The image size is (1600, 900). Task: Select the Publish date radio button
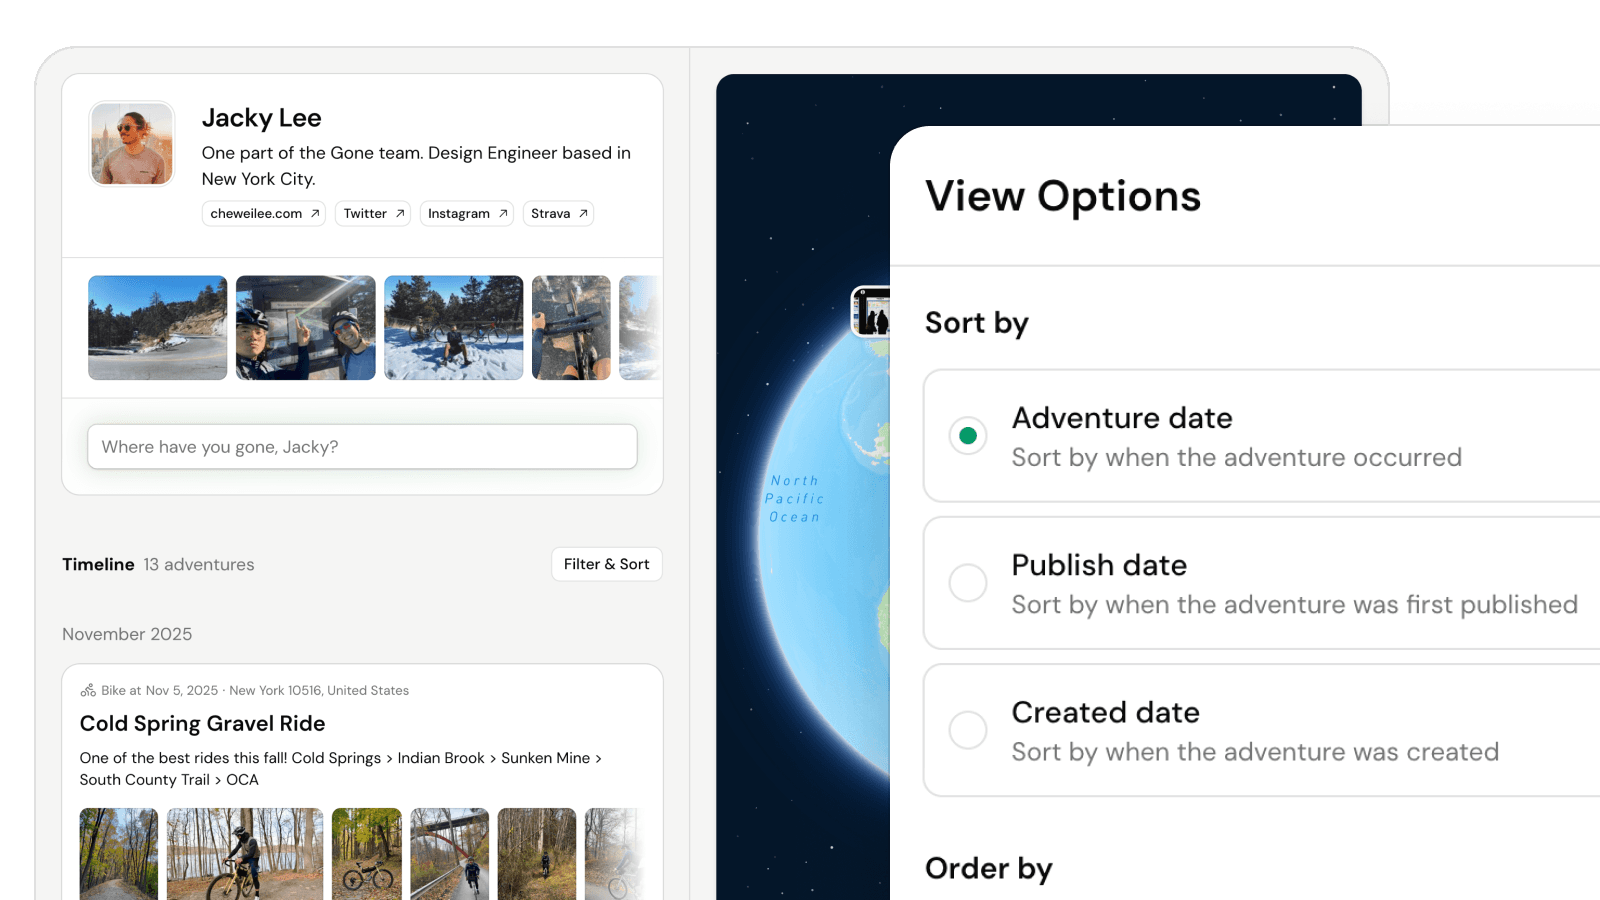968,583
